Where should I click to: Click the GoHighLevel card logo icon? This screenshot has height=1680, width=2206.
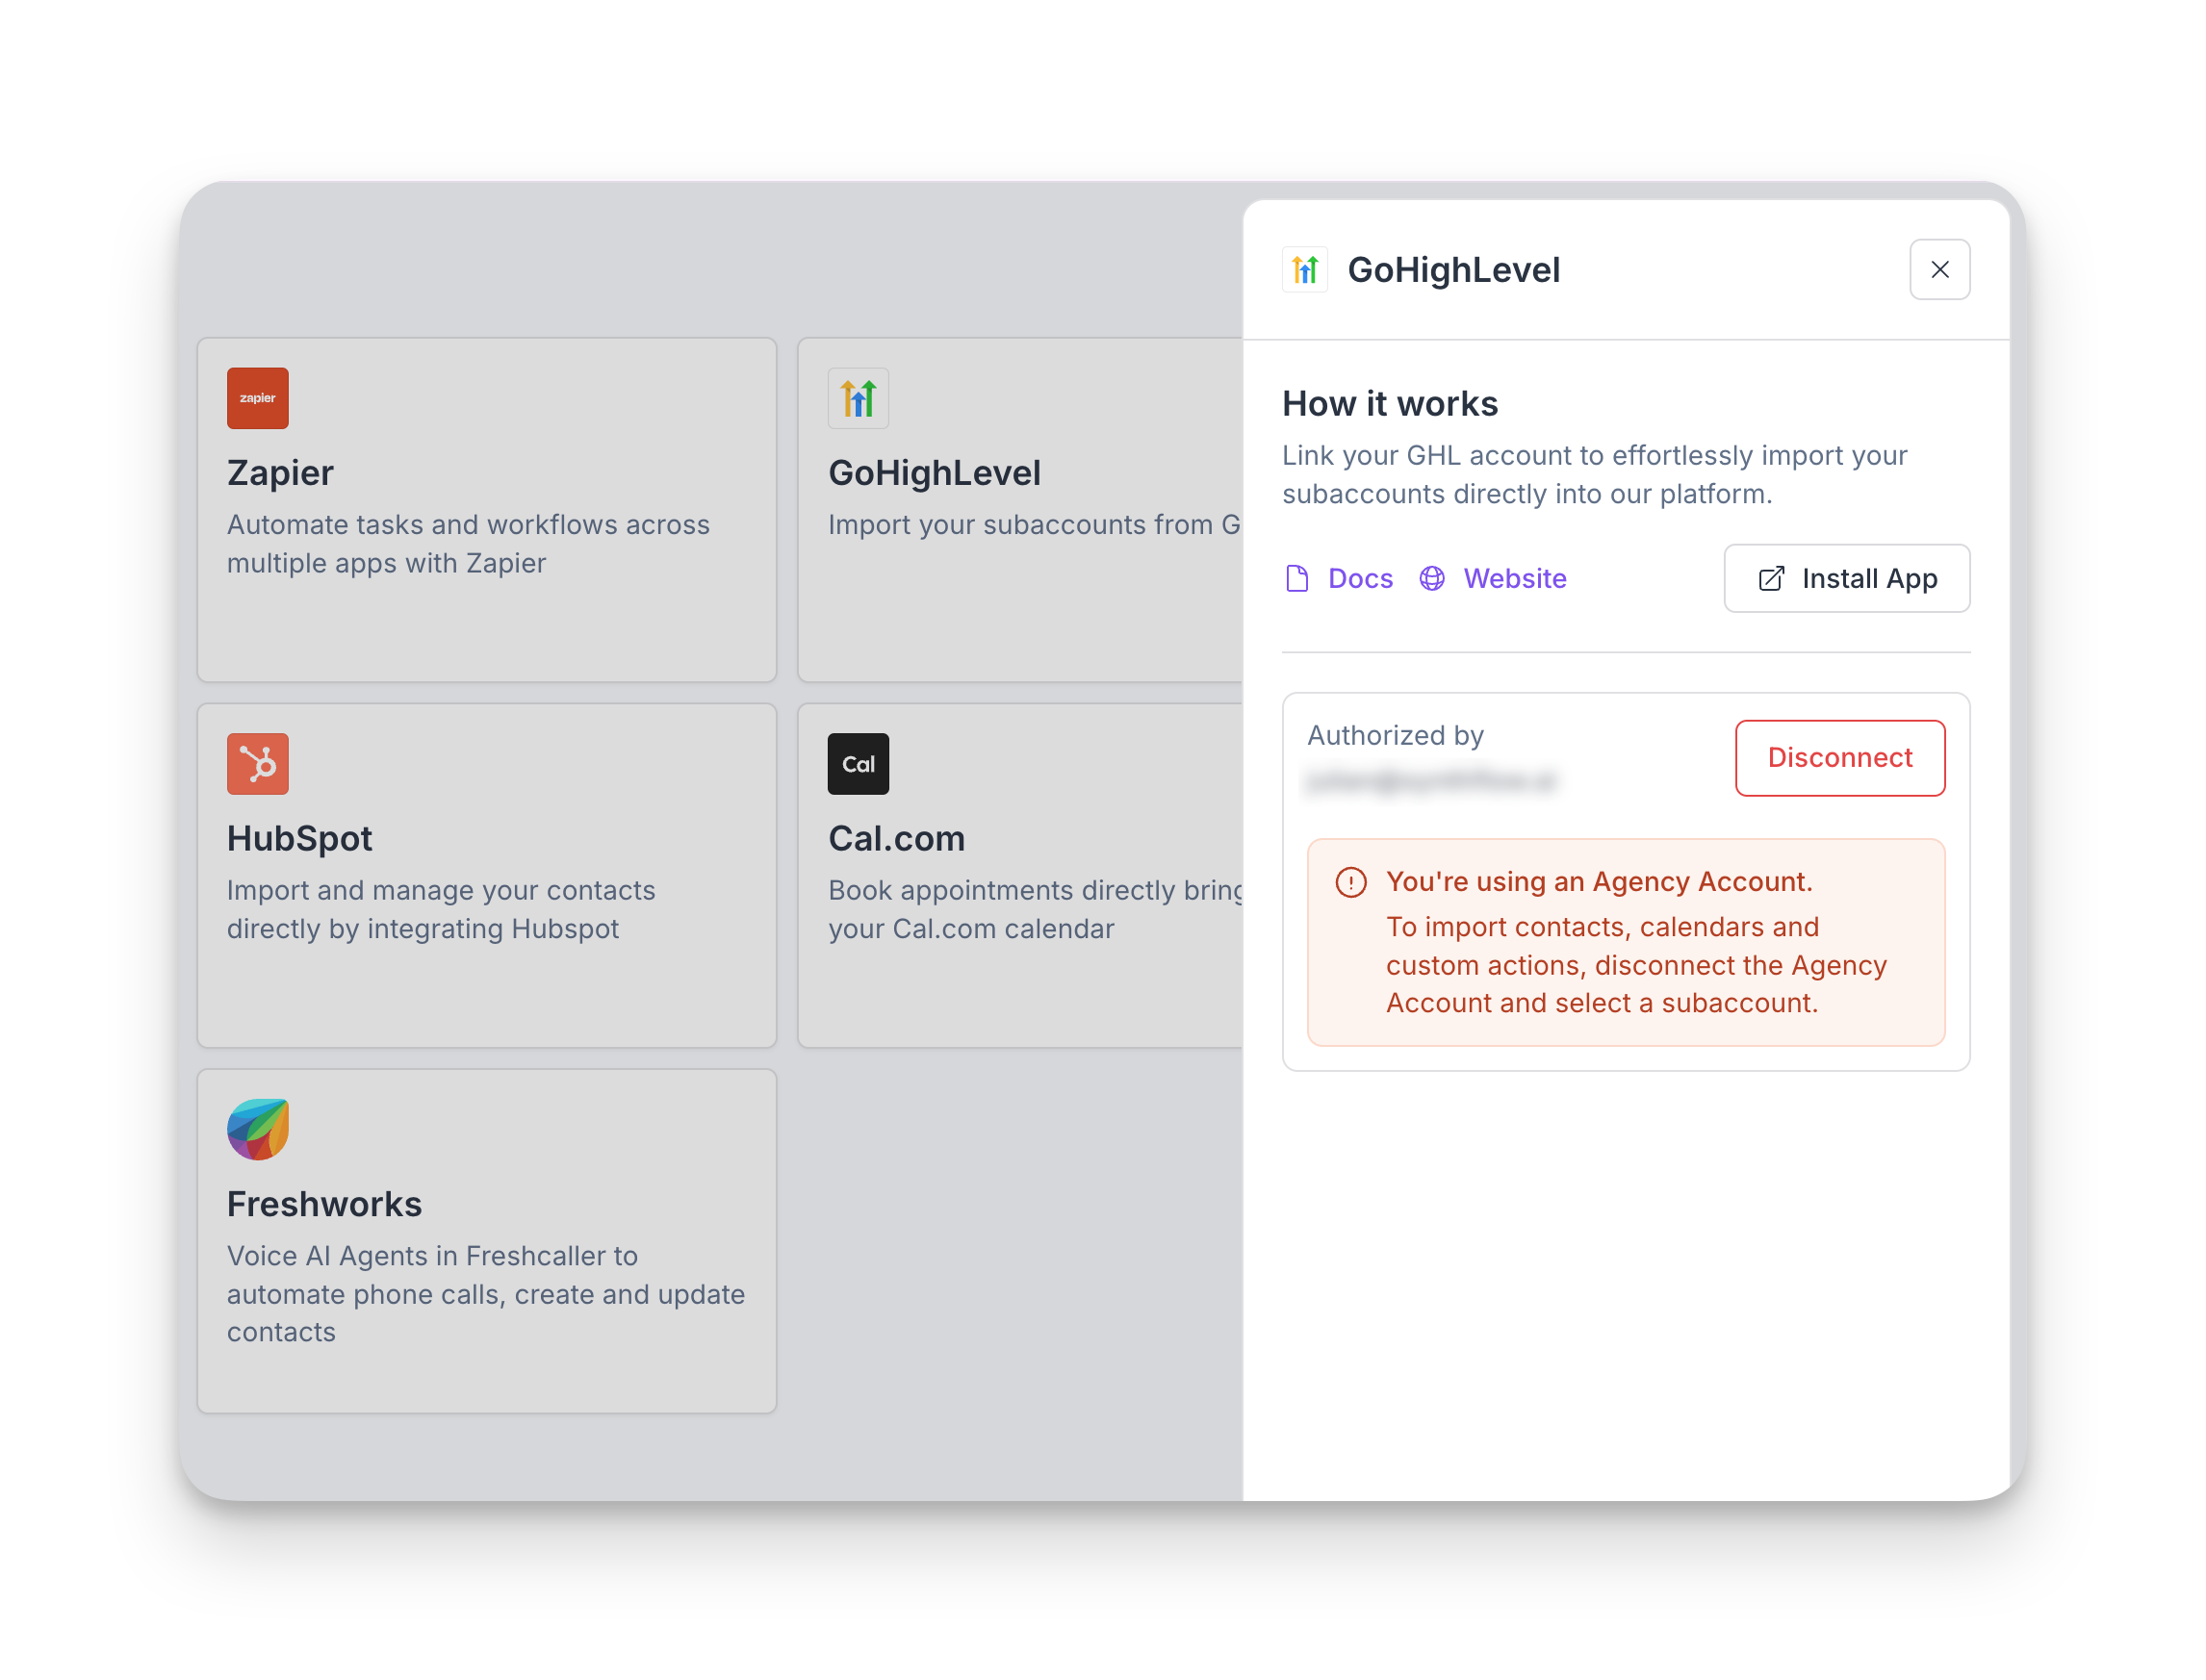point(857,398)
